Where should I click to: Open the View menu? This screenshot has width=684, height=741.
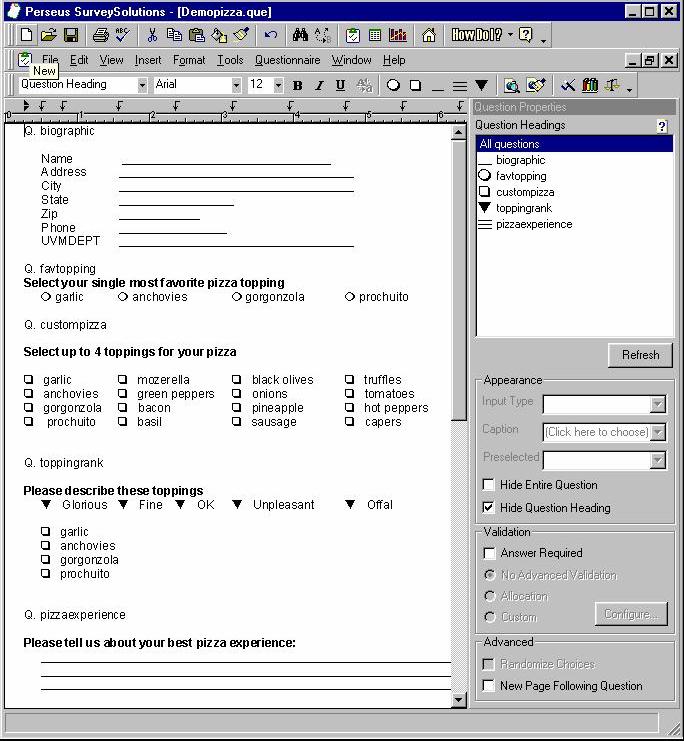(111, 60)
